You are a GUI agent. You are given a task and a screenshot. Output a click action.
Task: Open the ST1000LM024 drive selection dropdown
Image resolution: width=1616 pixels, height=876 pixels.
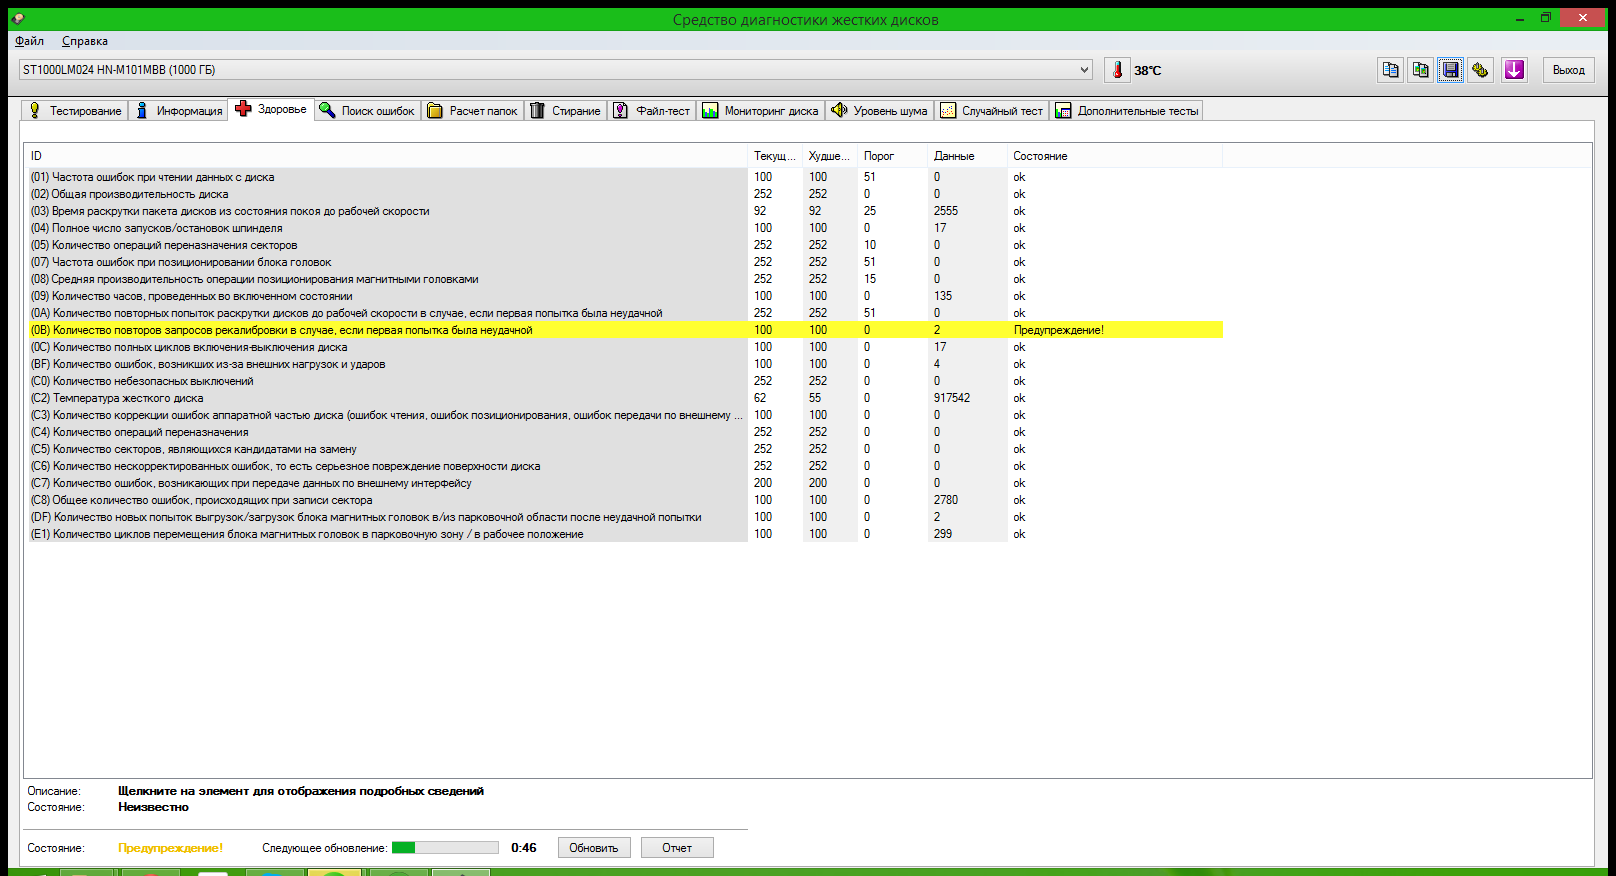[x=1084, y=70]
